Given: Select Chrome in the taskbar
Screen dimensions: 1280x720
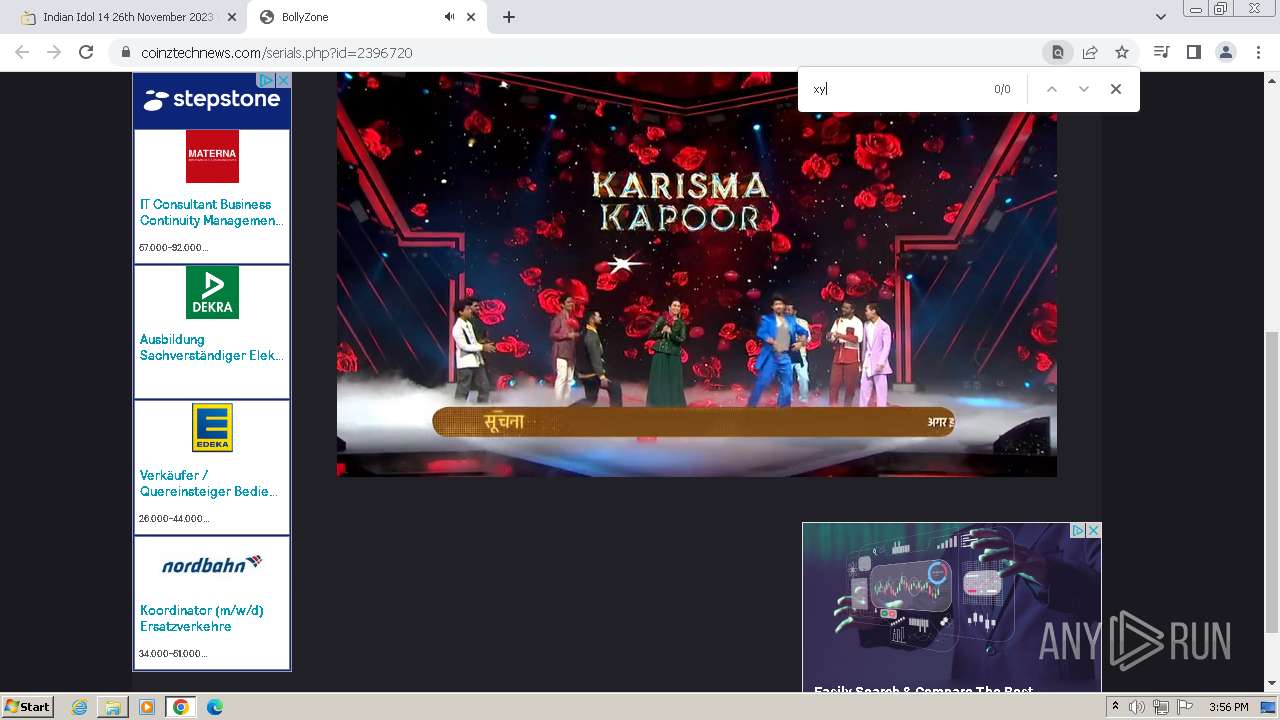Looking at the screenshot, I should click(181, 707).
